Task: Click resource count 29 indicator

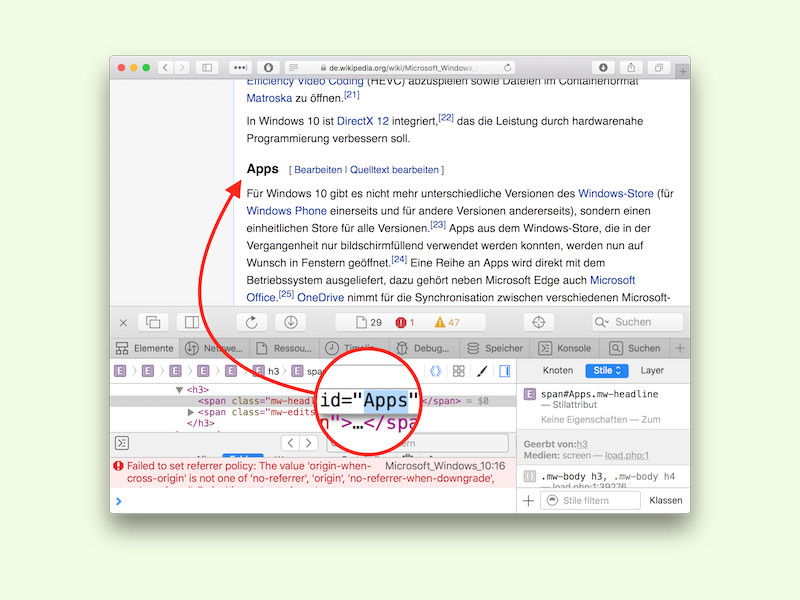Action: pos(369,322)
